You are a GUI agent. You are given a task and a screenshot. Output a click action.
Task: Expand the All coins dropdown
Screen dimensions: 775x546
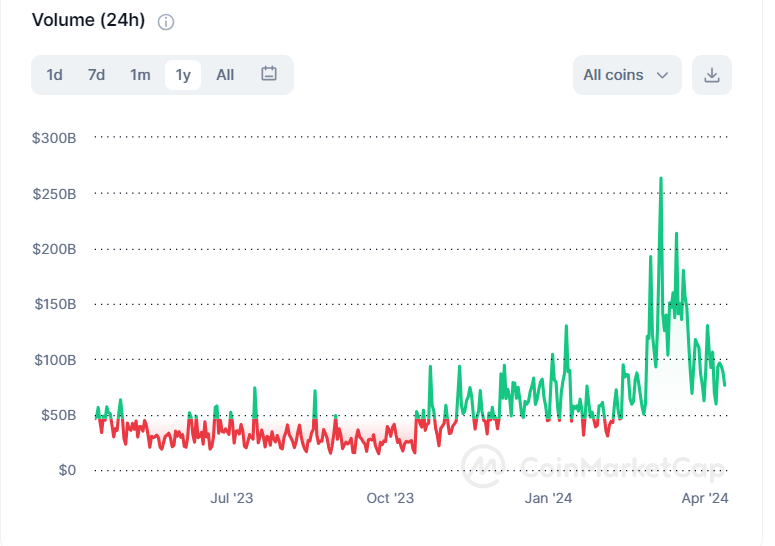[x=627, y=75]
